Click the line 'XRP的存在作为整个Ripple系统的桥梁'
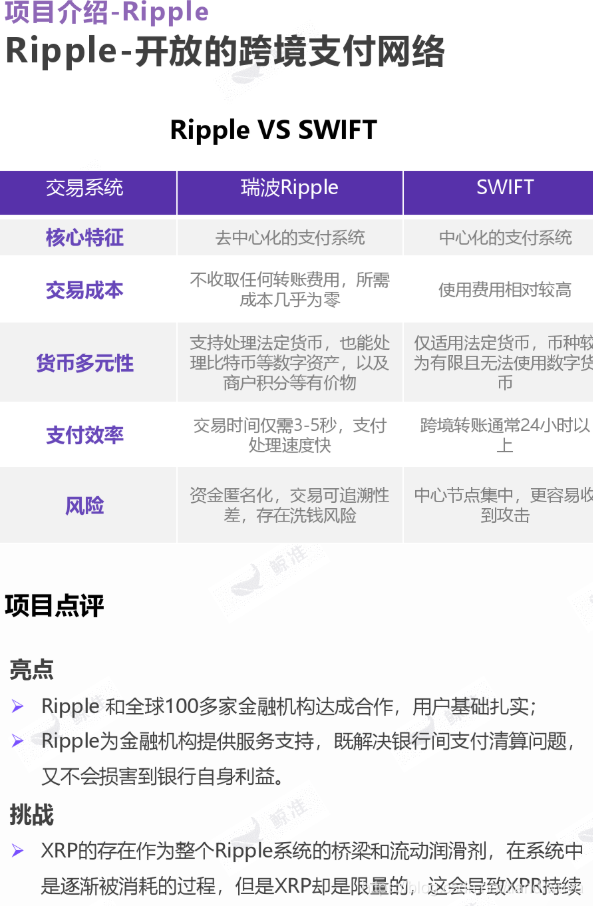The height and width of the screenshot is (906, 593). point(312,851)
